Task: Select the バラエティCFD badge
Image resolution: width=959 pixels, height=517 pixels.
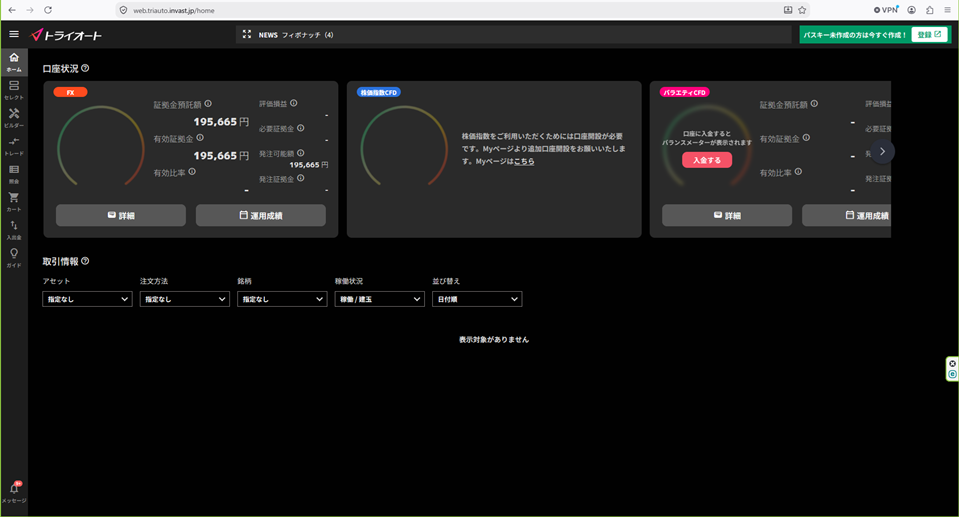Action: point(684,92)
